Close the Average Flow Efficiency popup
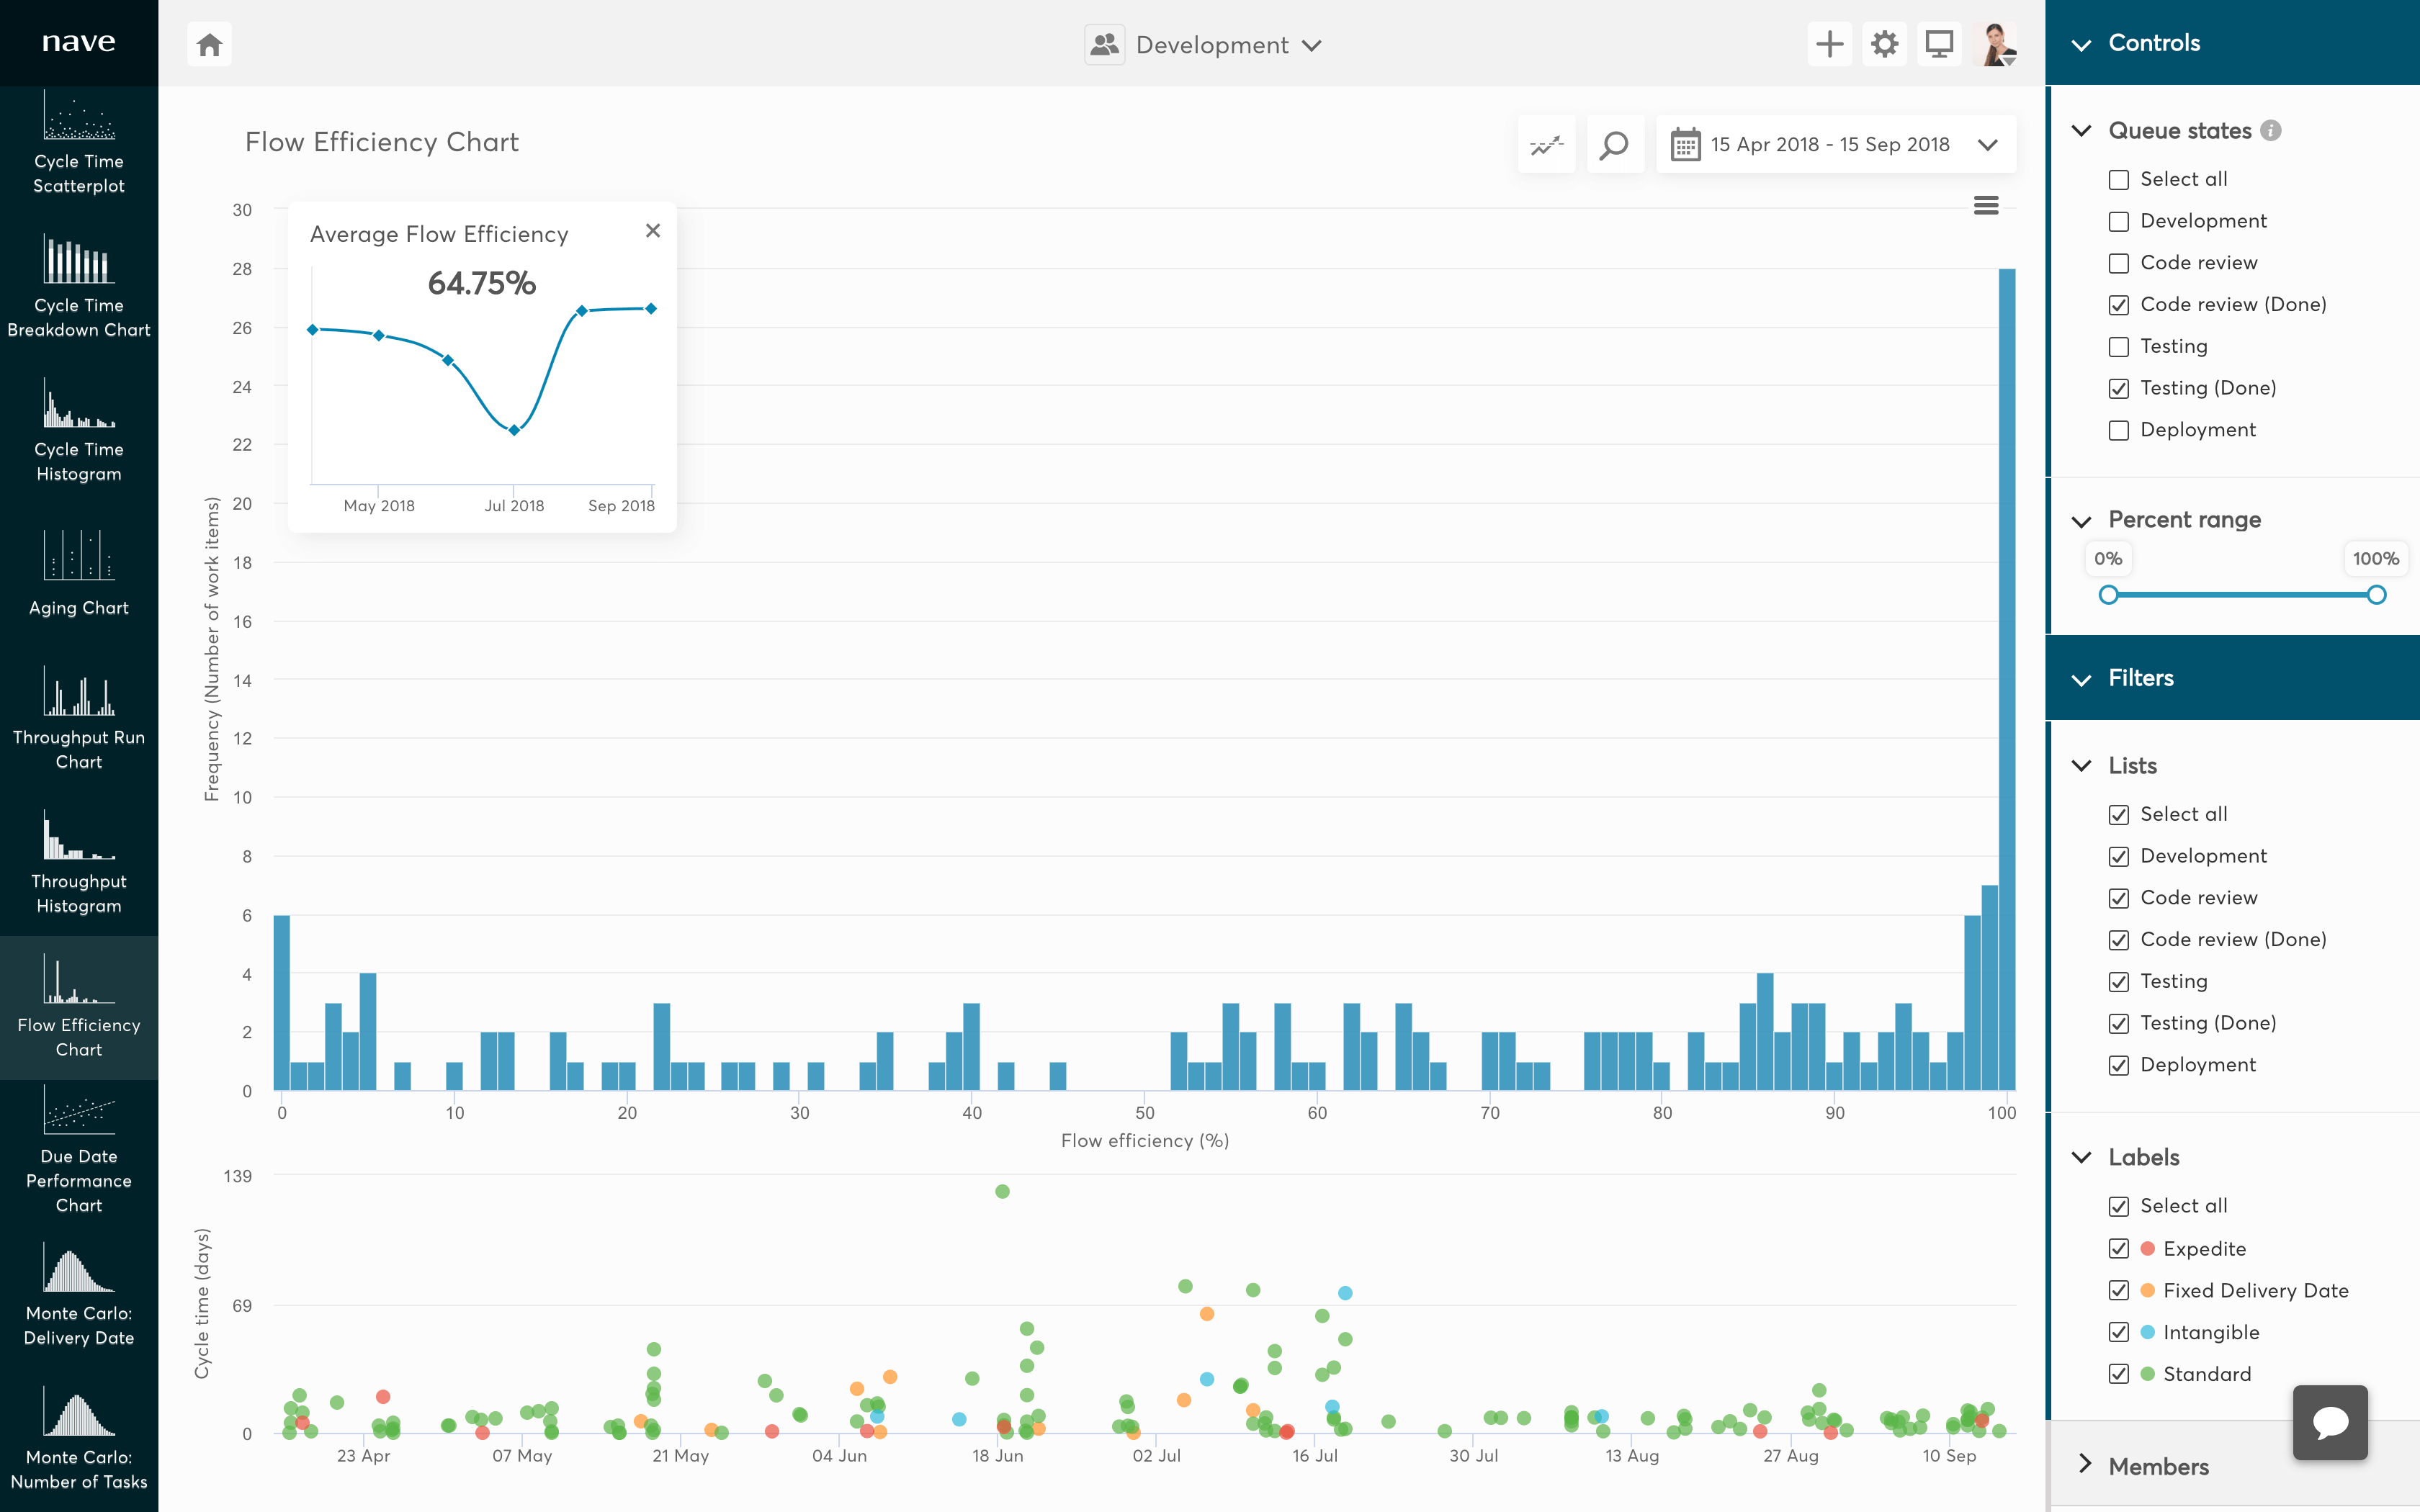Image resolution: width=2420 pixels, height=1512 pixels. click(653, 230)
